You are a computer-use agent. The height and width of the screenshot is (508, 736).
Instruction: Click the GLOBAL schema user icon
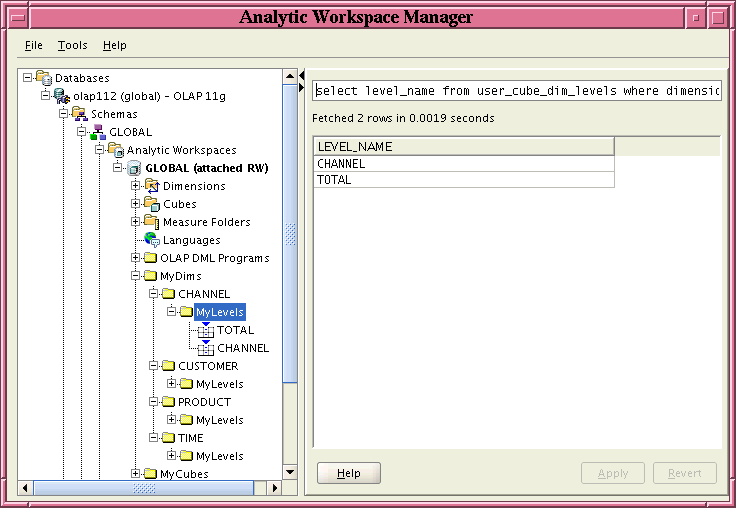[x=97, y=132]
